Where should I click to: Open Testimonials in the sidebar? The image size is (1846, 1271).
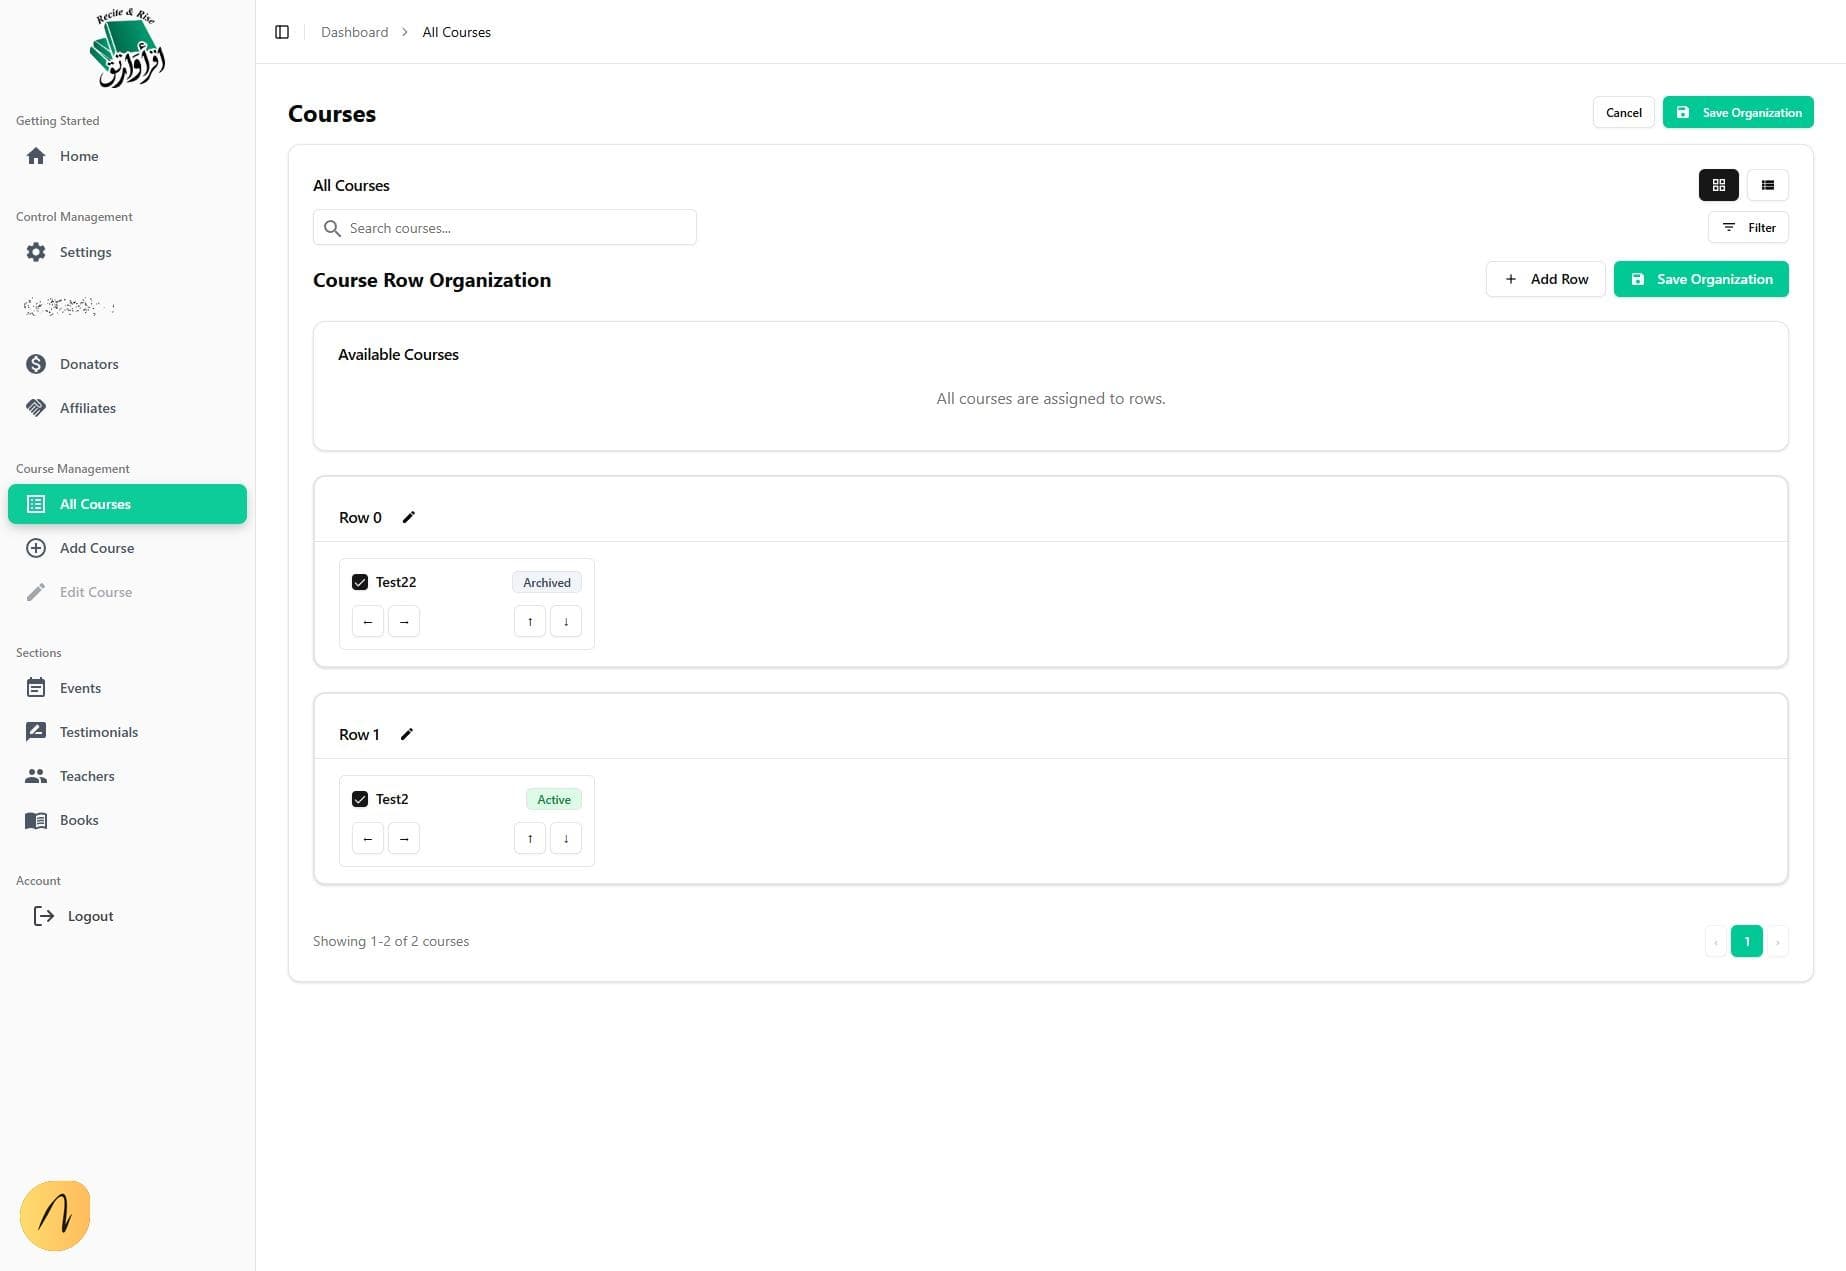[x=98, y=732]
